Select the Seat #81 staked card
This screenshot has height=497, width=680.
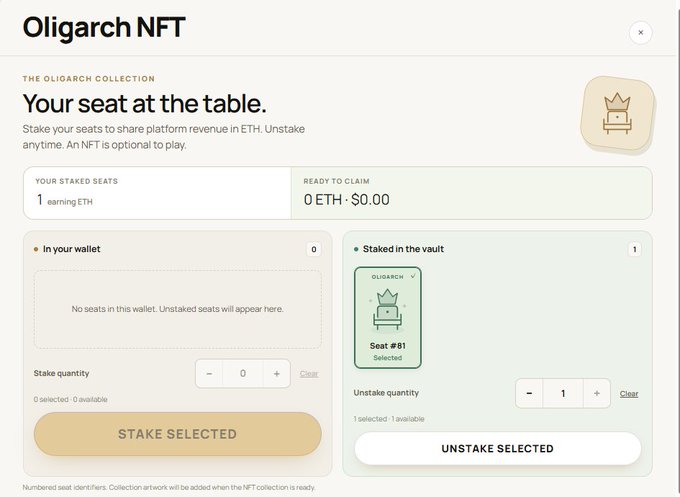pyautogui.click(x=388, y=317)
